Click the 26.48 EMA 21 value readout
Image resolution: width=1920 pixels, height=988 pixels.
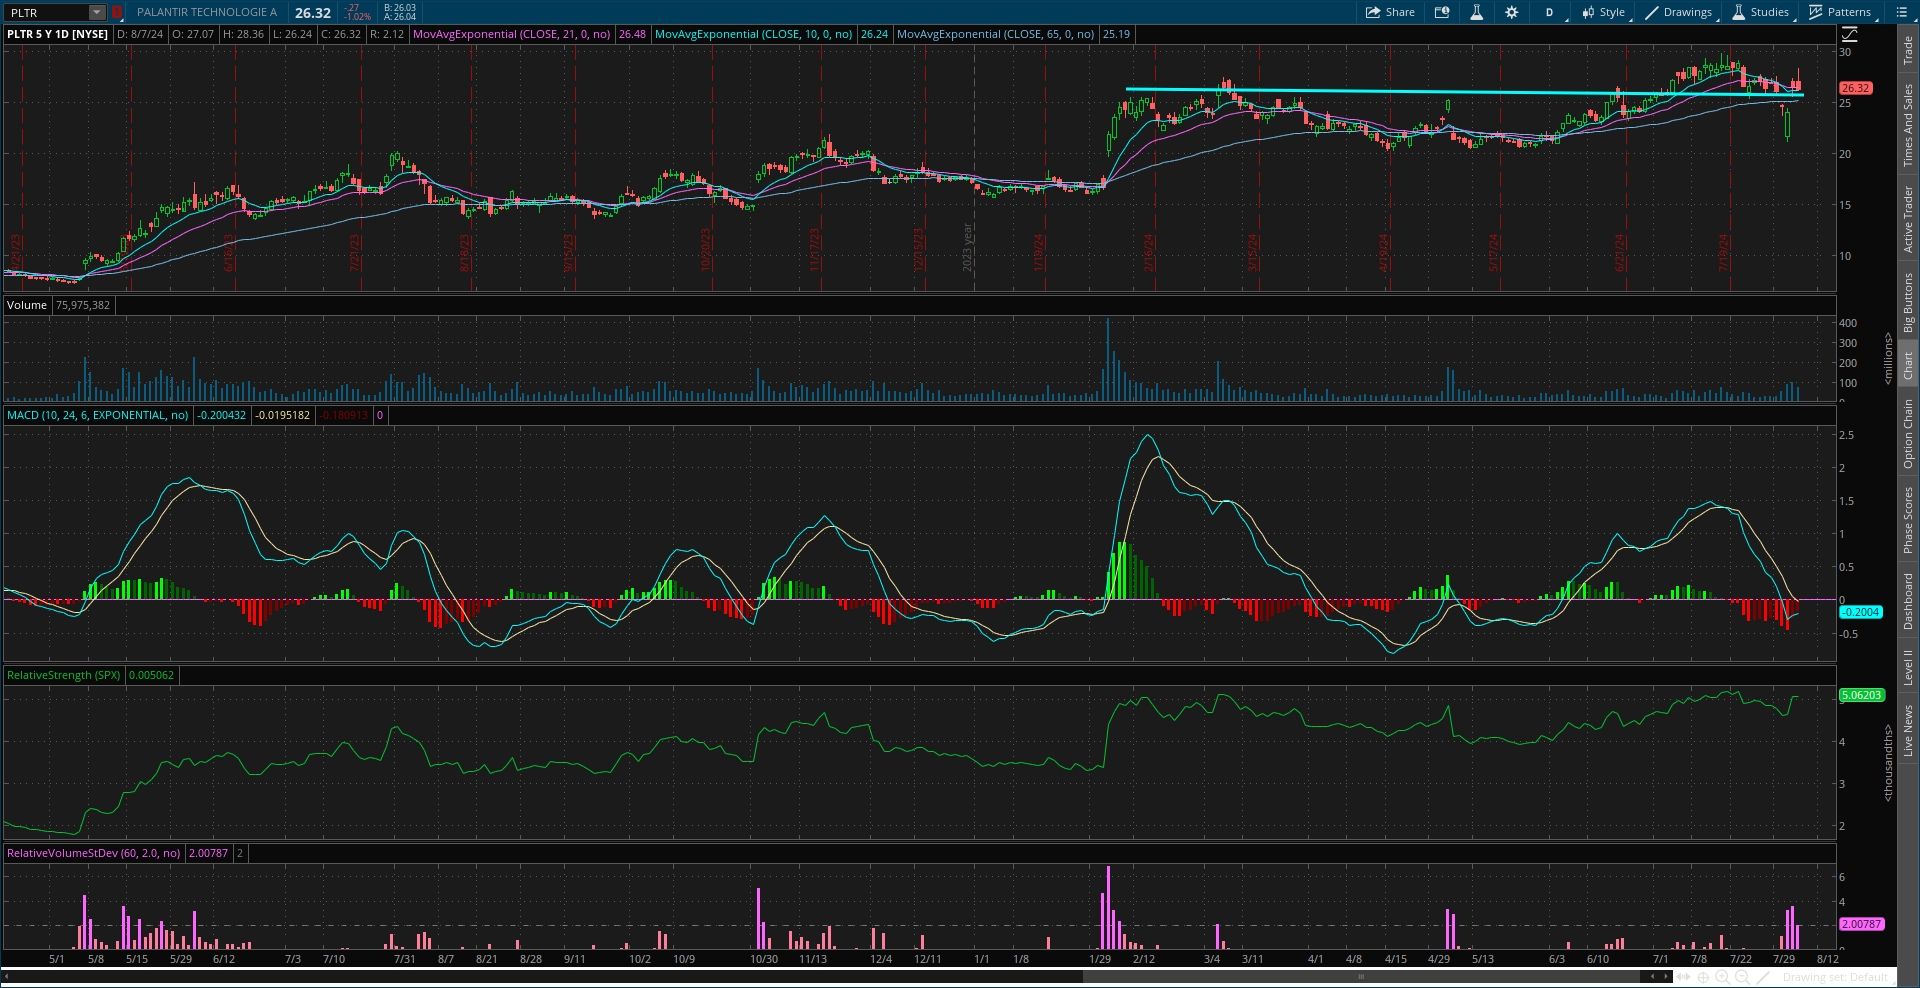pos(632,34)
